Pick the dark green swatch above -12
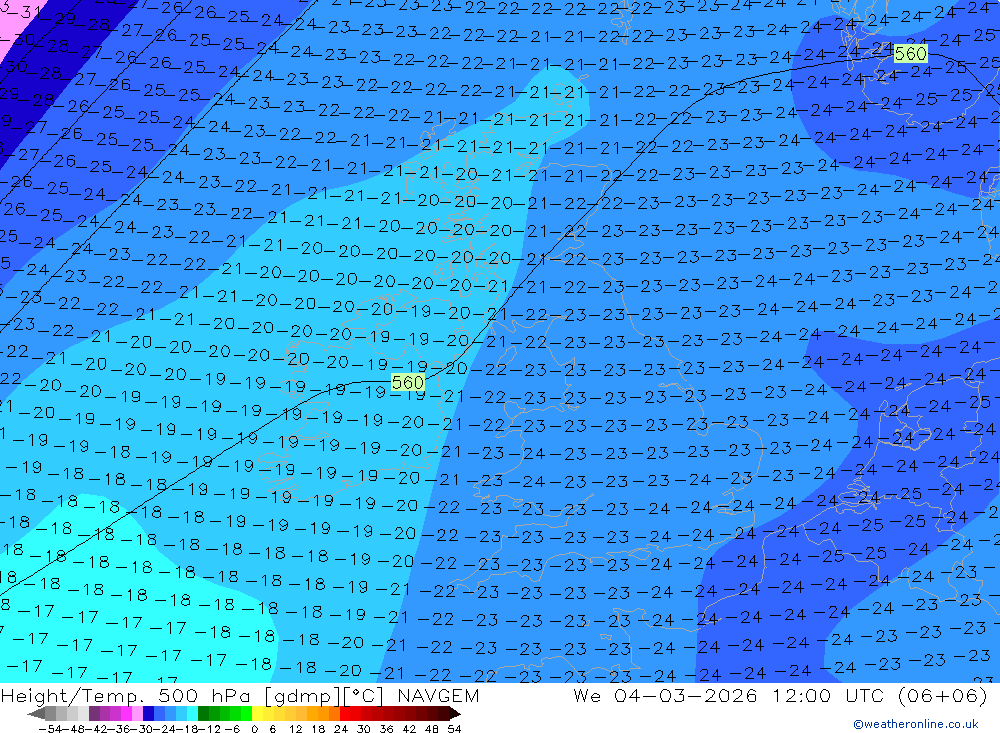 pyautogui.click(x=203, y=714)
